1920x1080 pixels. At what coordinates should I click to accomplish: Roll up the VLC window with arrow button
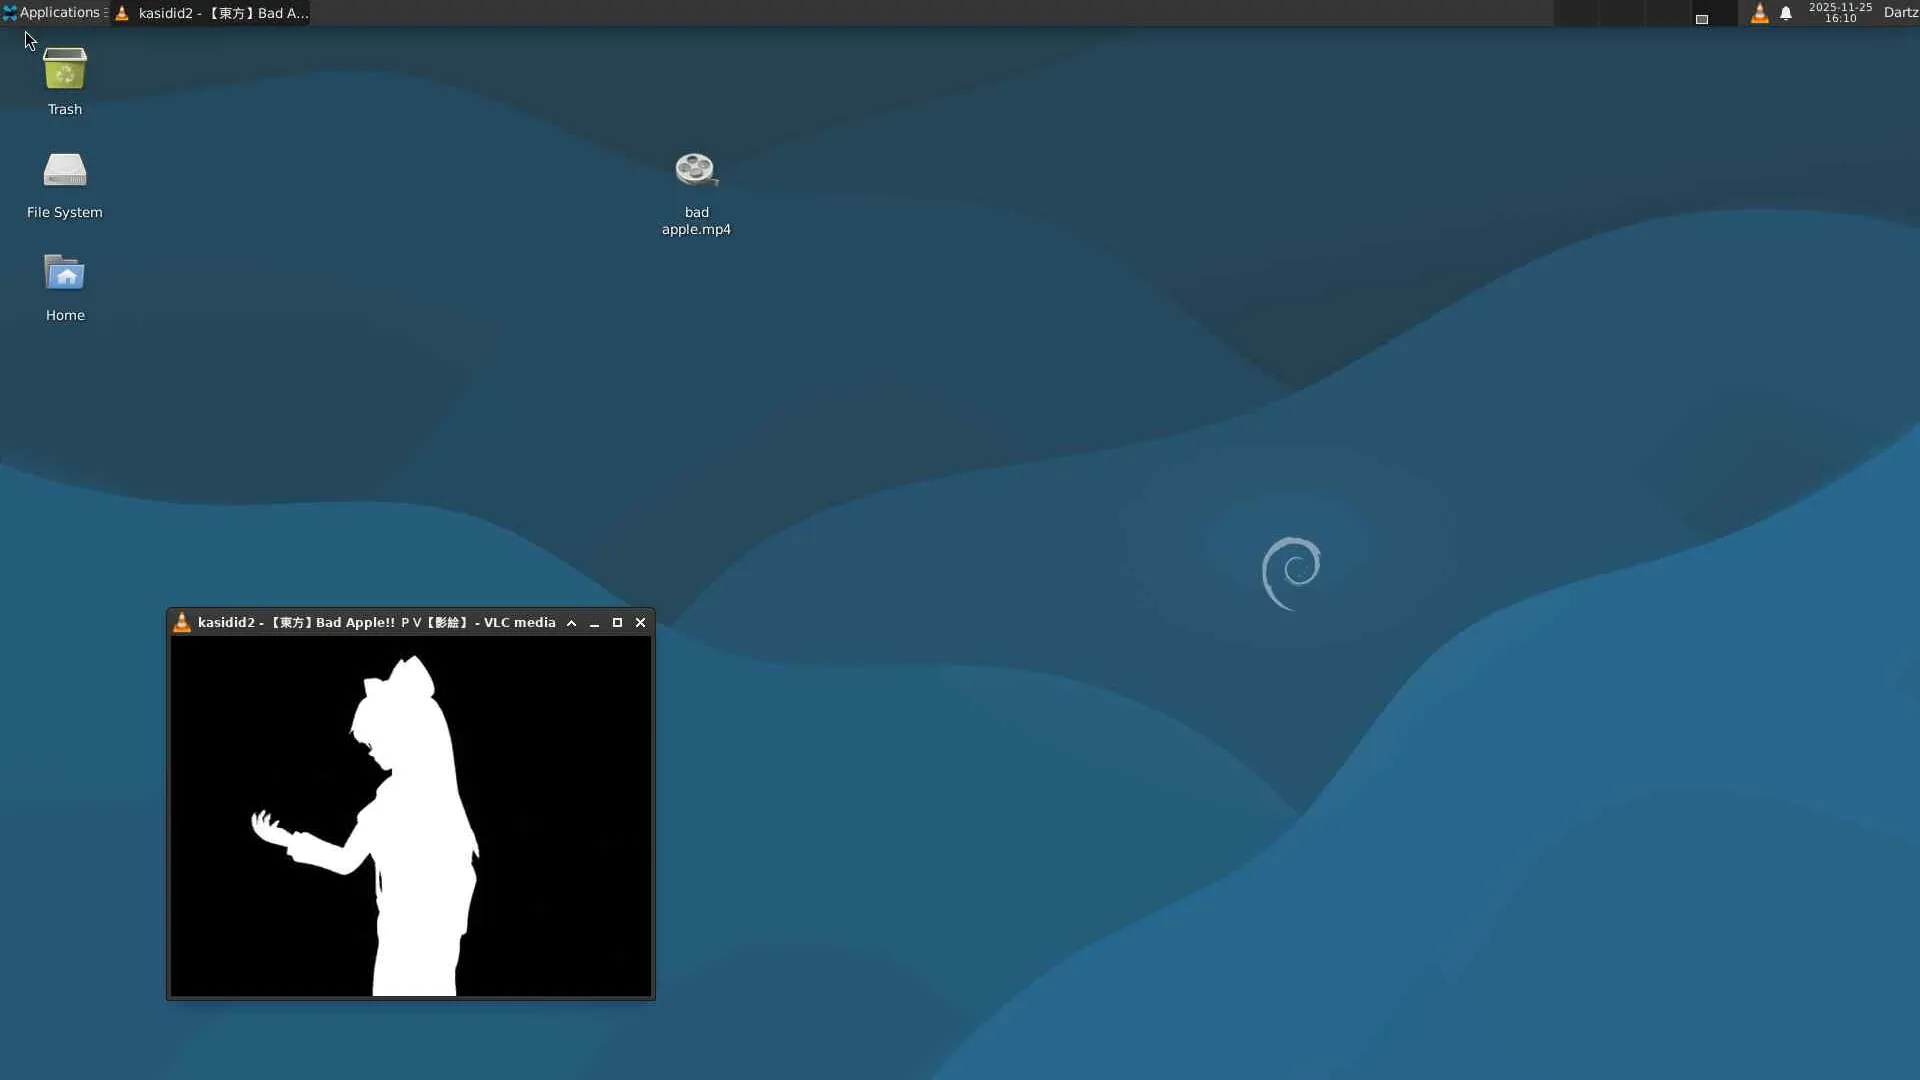[x=572, y=623]
